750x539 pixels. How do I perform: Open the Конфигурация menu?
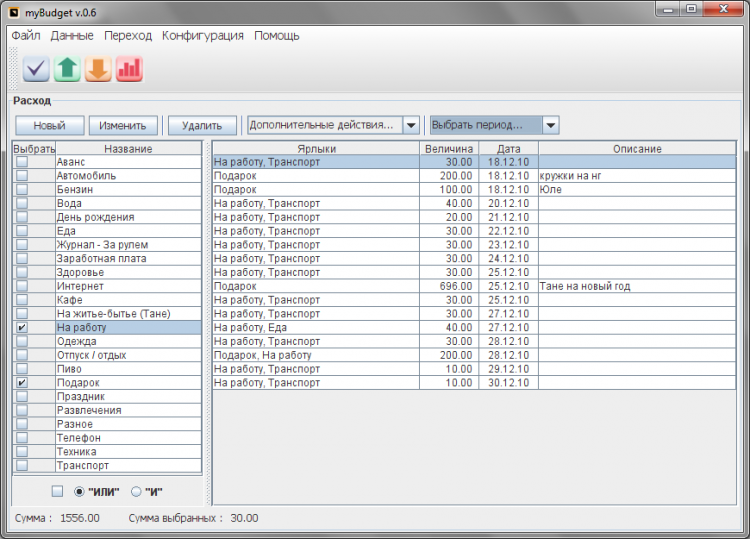(203, 36)
